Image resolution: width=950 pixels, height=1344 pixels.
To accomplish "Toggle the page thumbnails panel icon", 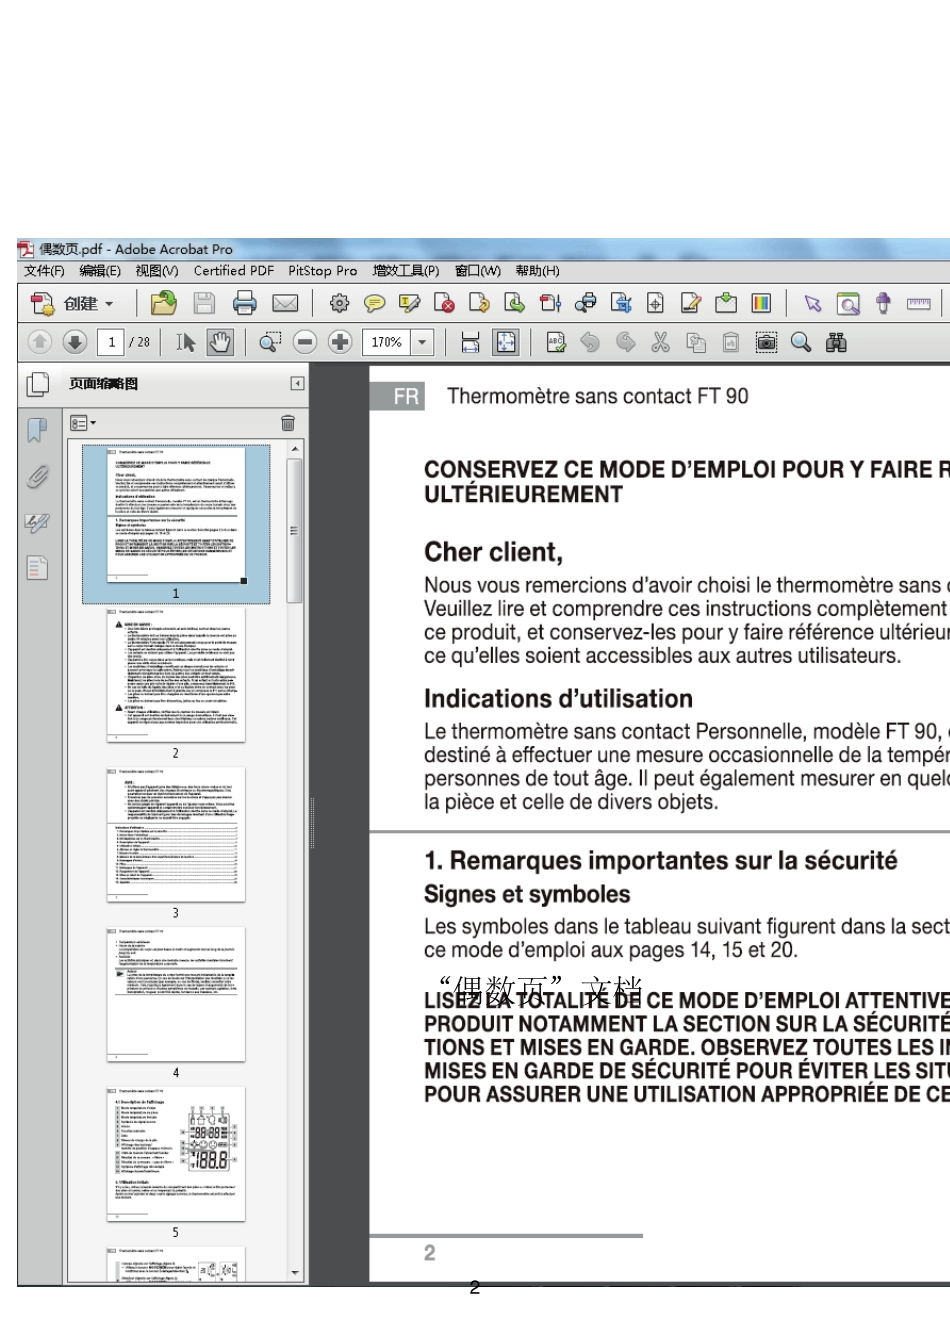I will pyautogui.click(x=38, y=384).
